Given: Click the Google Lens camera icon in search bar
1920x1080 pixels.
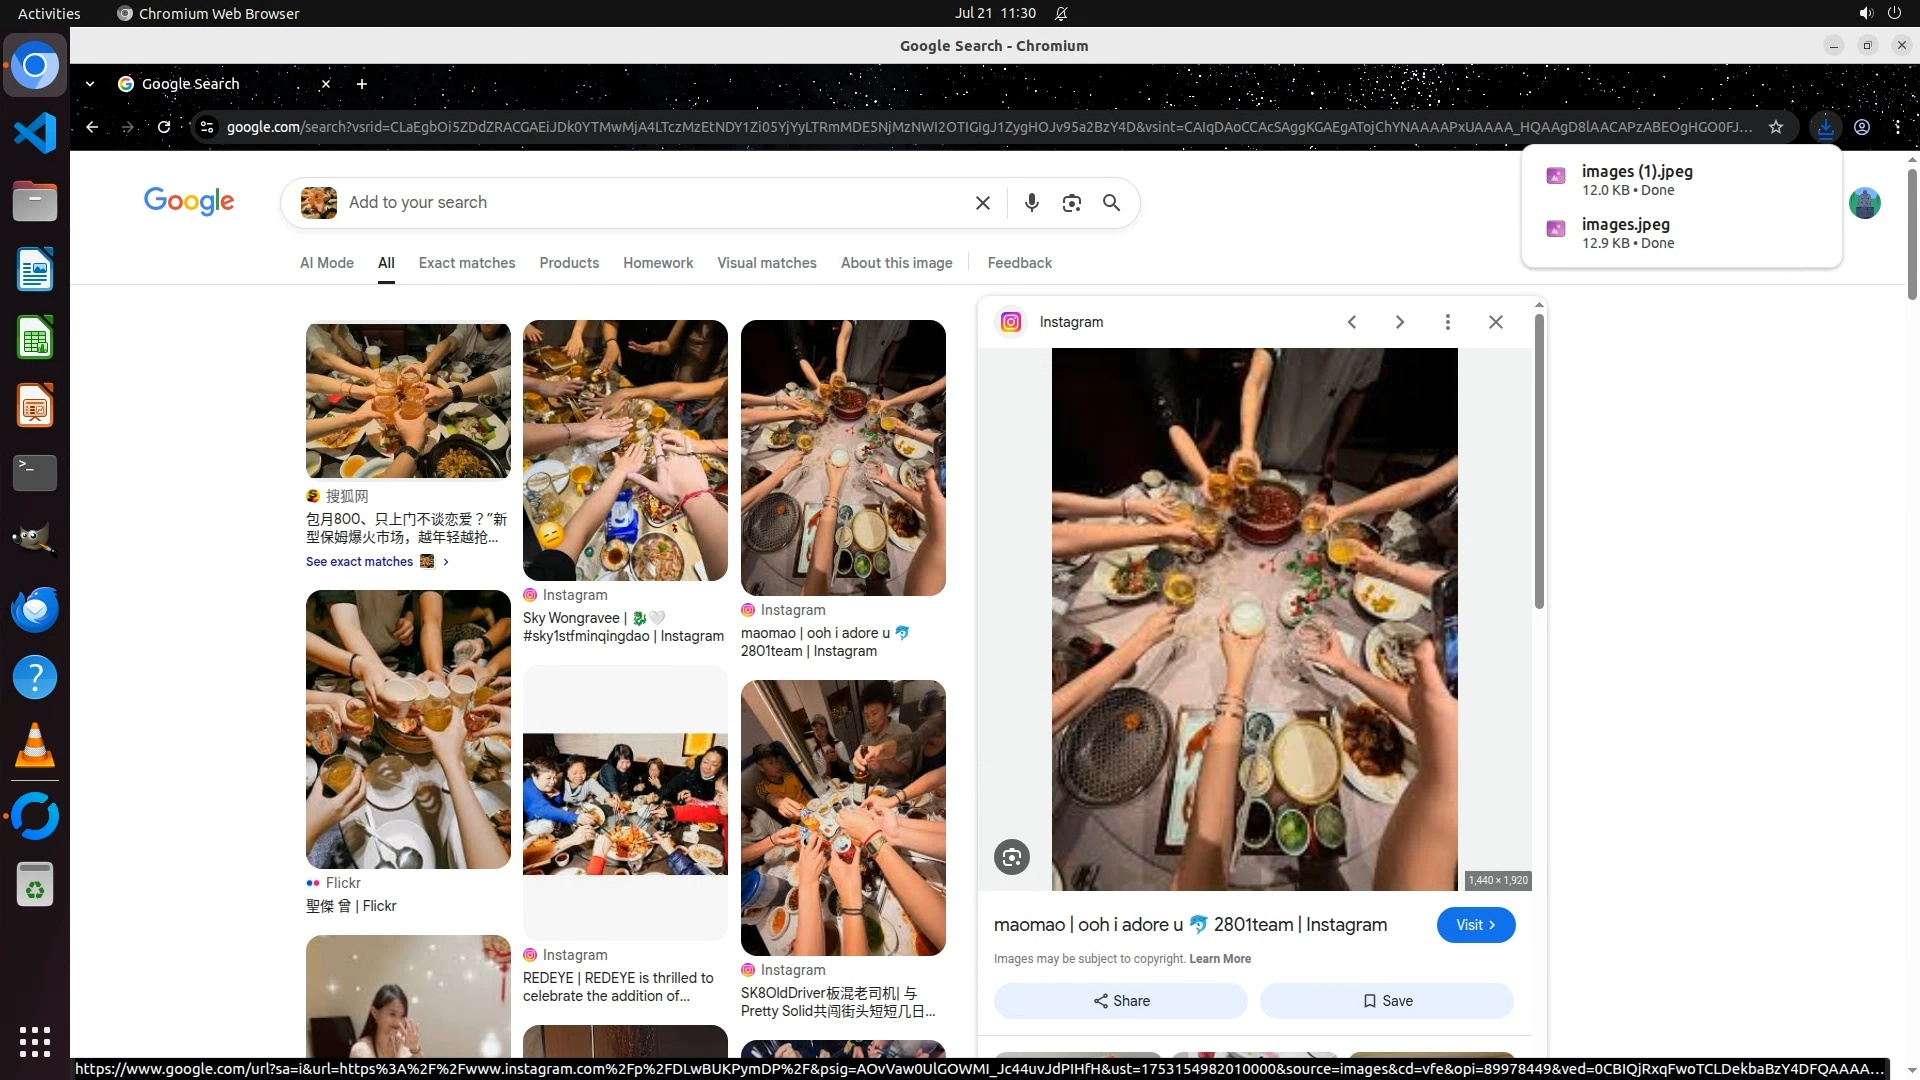Looking at the screenshot, I should (1071, 203).
